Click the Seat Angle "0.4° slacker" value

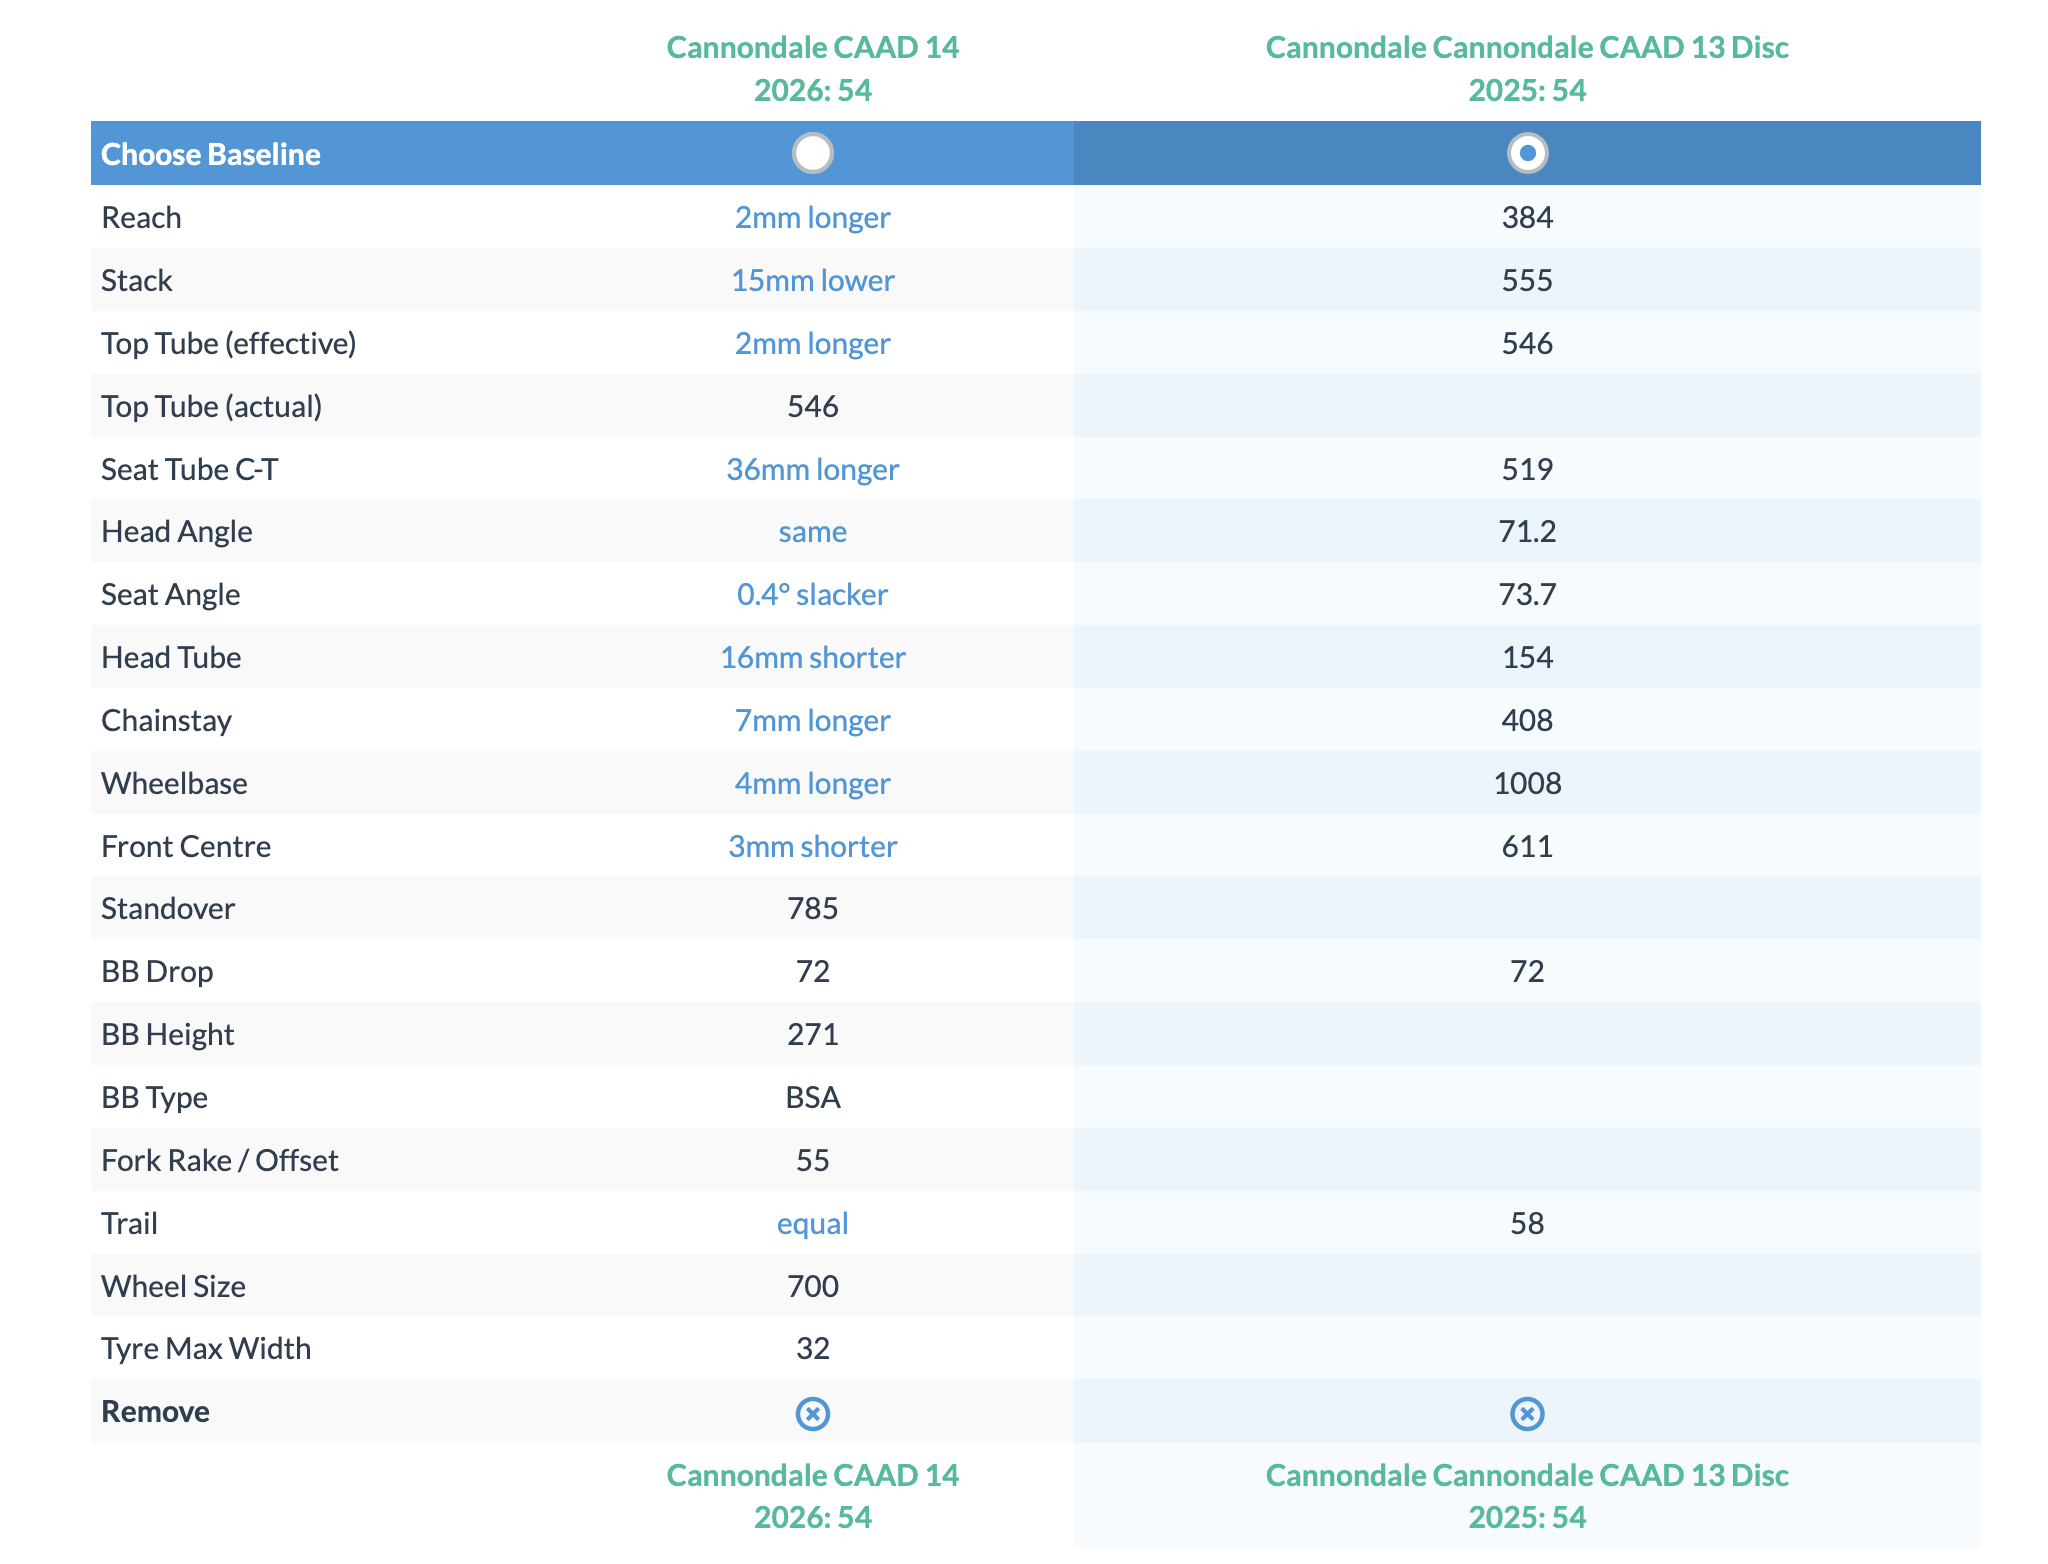tap(812, 594)
